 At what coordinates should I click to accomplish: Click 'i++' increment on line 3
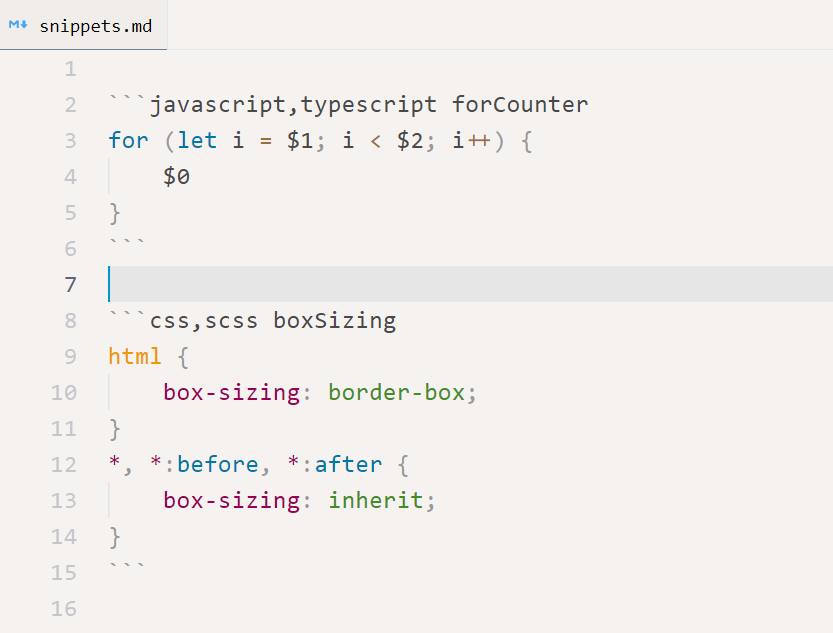point(472,141)
